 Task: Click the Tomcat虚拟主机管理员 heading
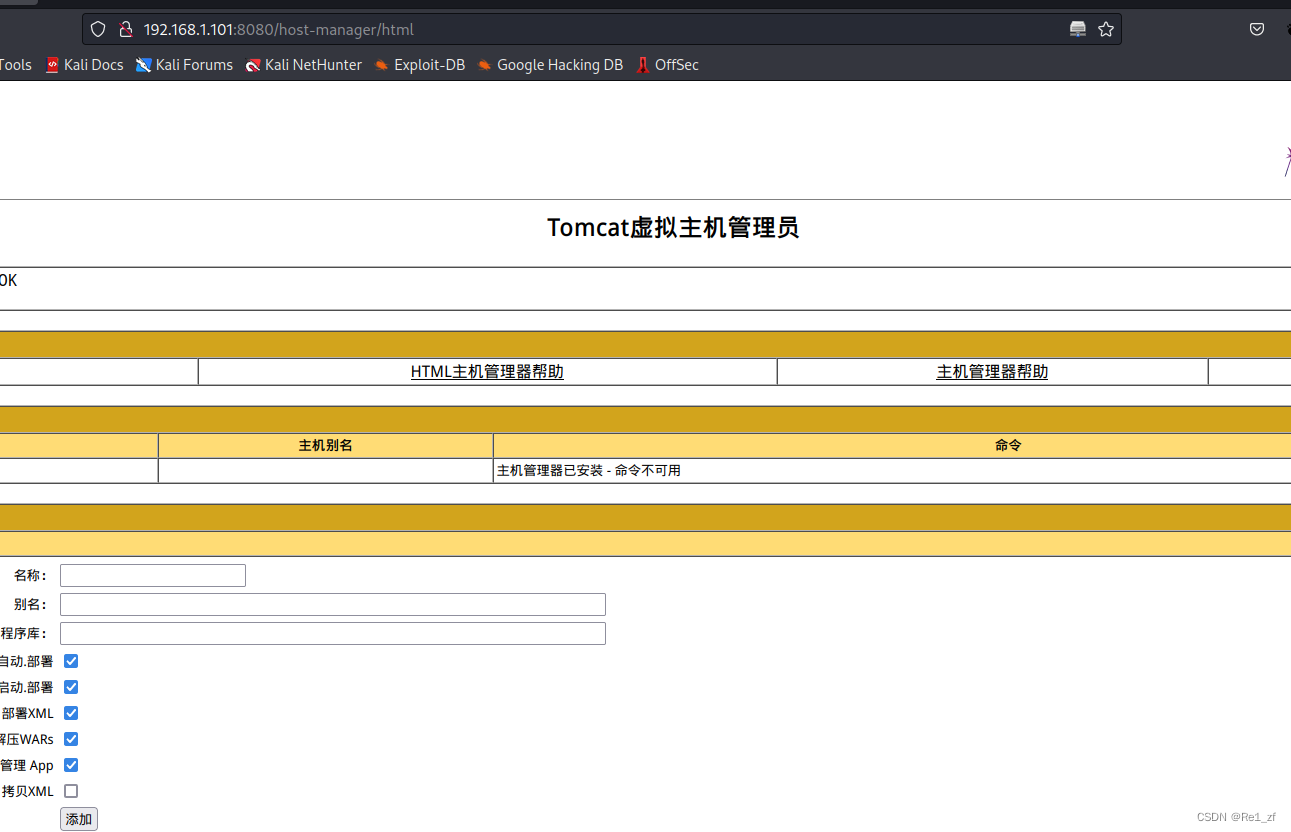pyautogui.click(x=673, y=228)
